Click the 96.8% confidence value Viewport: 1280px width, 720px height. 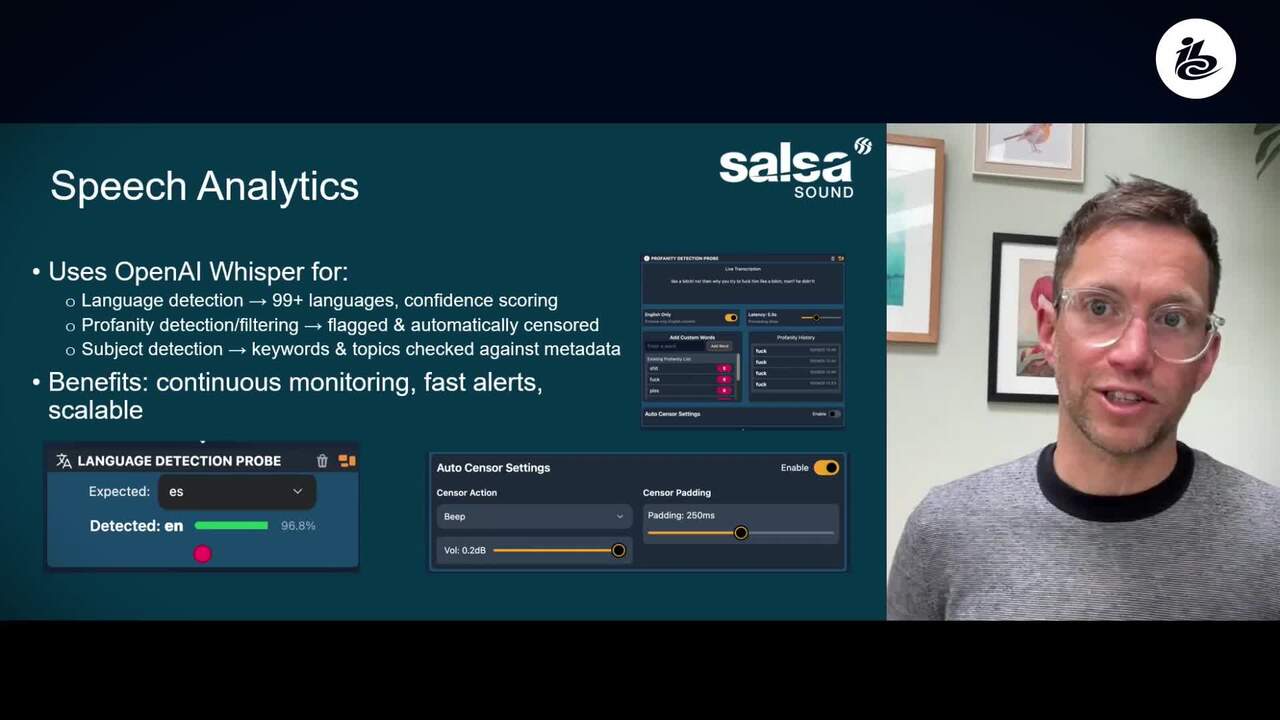pyautogui.click(x=298, y=525)
